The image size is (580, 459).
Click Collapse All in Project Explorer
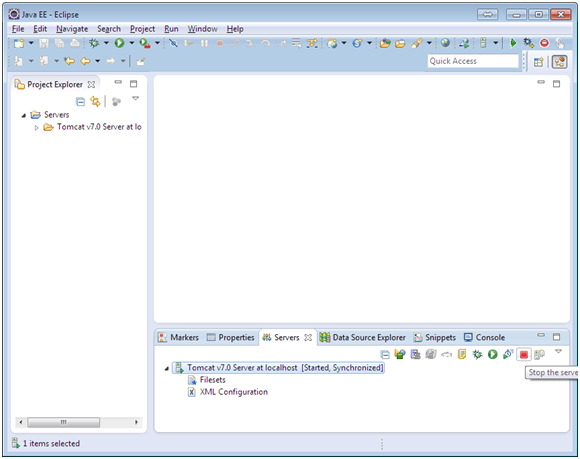pos(80,101)
